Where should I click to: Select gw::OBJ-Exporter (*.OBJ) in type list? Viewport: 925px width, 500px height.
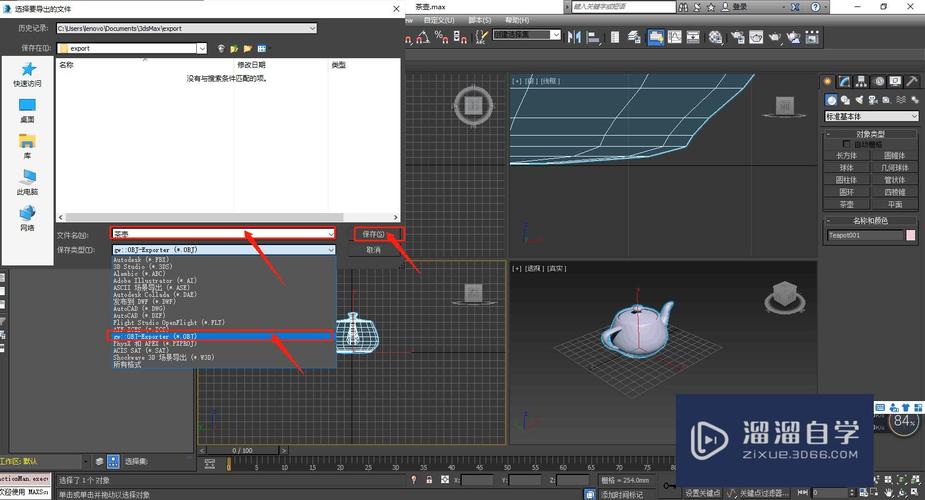(224, 336)
